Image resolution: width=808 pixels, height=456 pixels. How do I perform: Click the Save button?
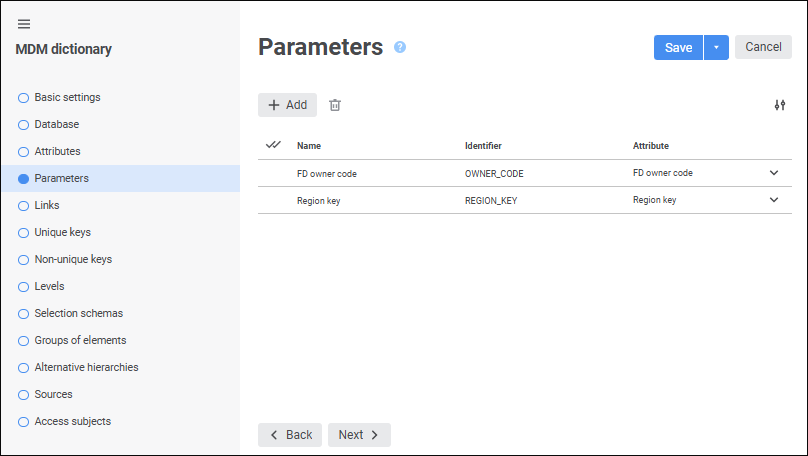click(678, 48)
